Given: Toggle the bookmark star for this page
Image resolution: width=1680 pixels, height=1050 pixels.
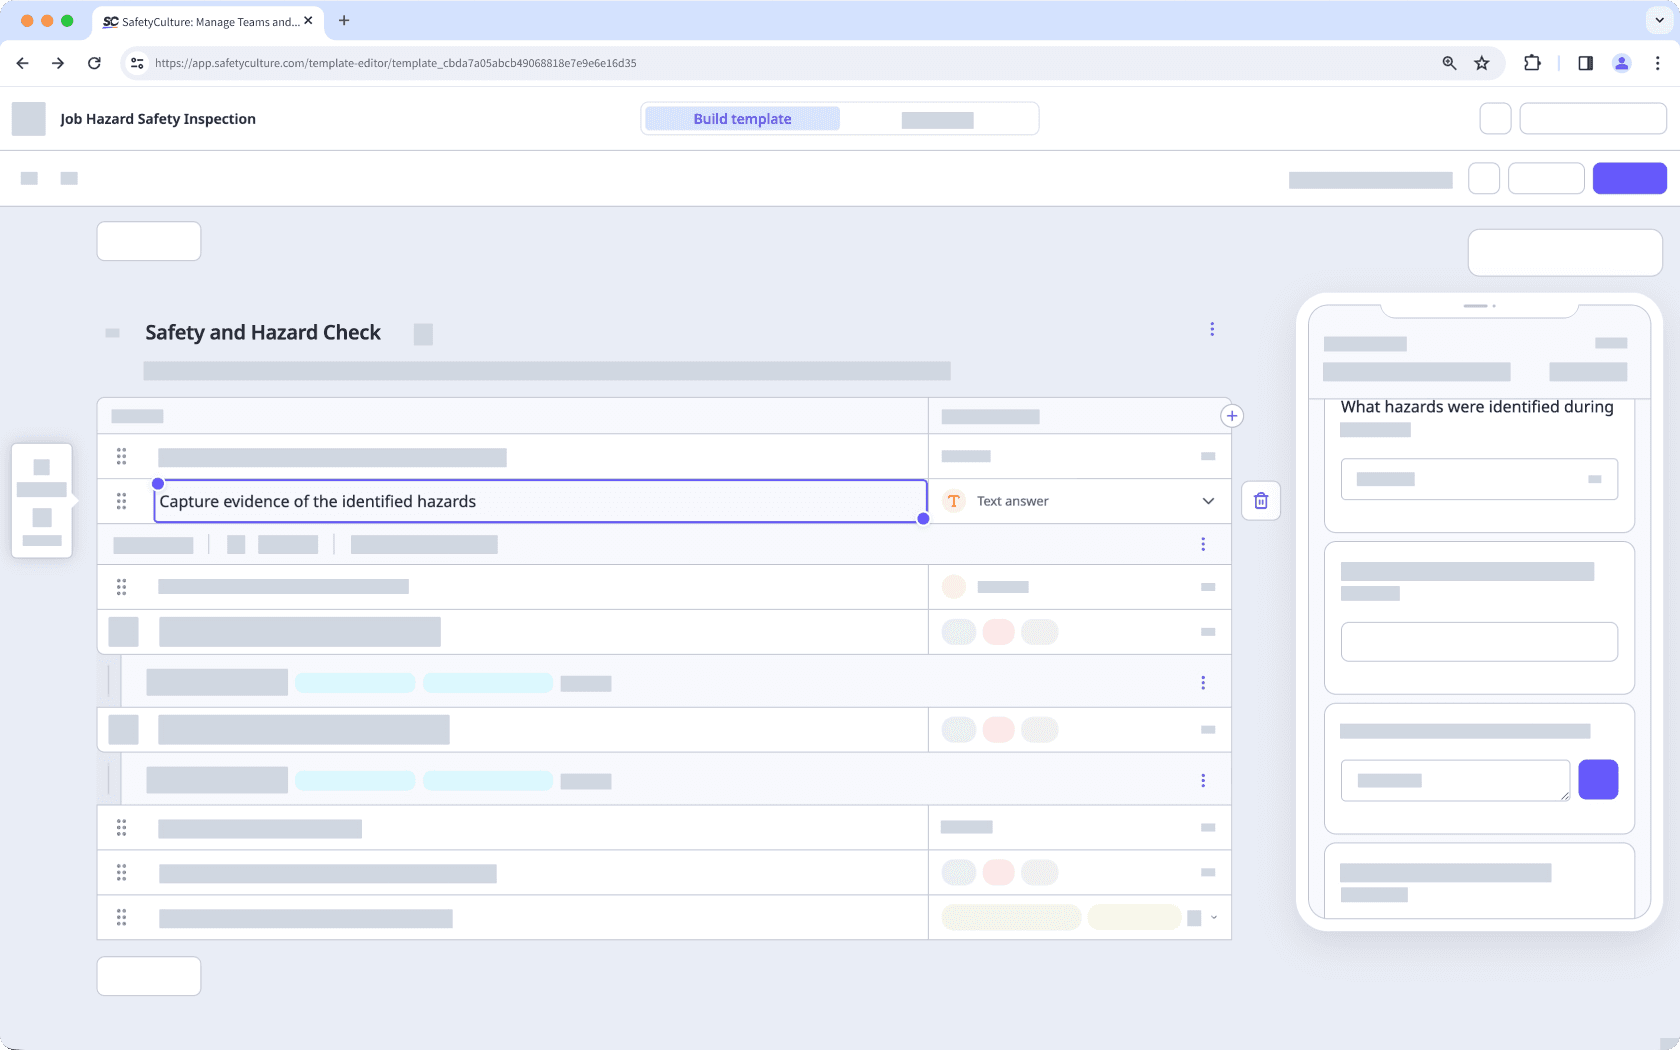Looking at the screenshot, I should click(1482, 62).
